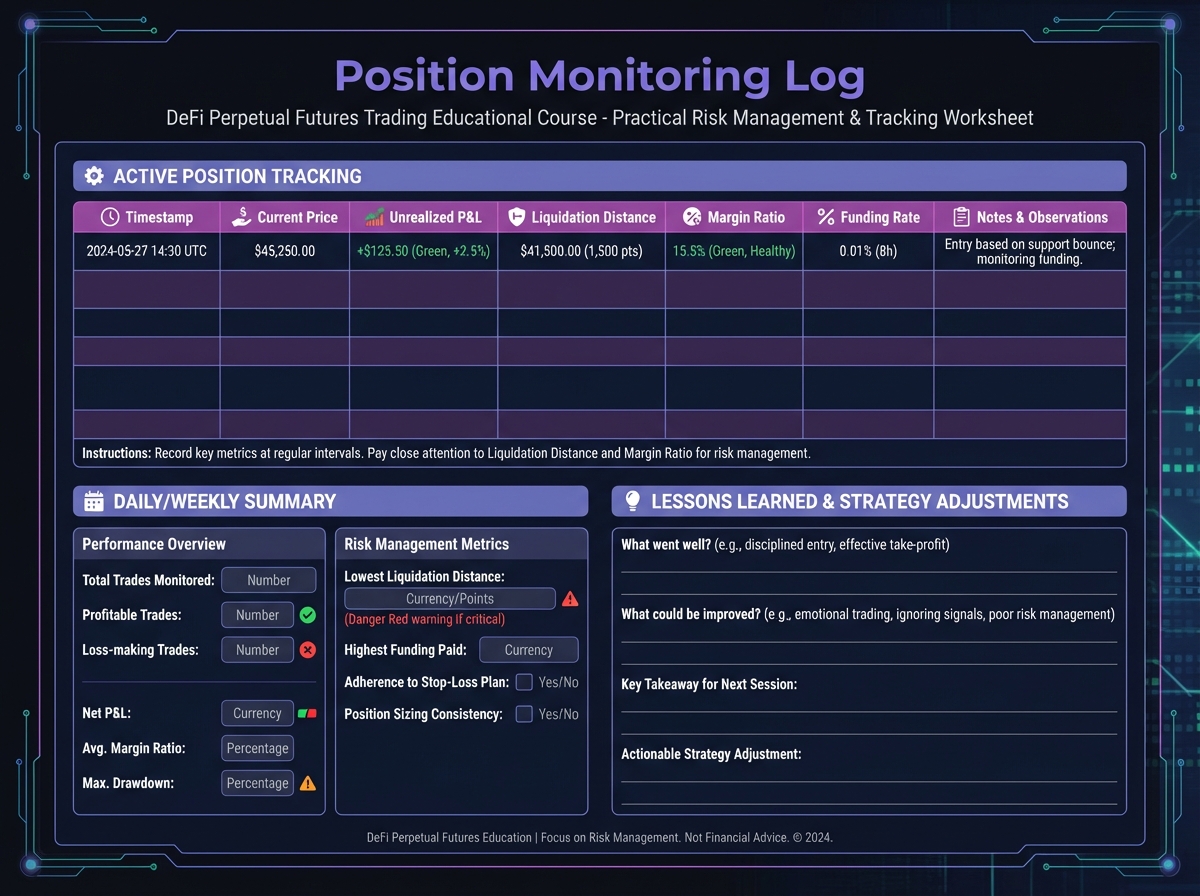Check the Adherence to Stop-Loss Plan checkbox
The height and width of the screenshot is (896, 1200).
[524, 682]
